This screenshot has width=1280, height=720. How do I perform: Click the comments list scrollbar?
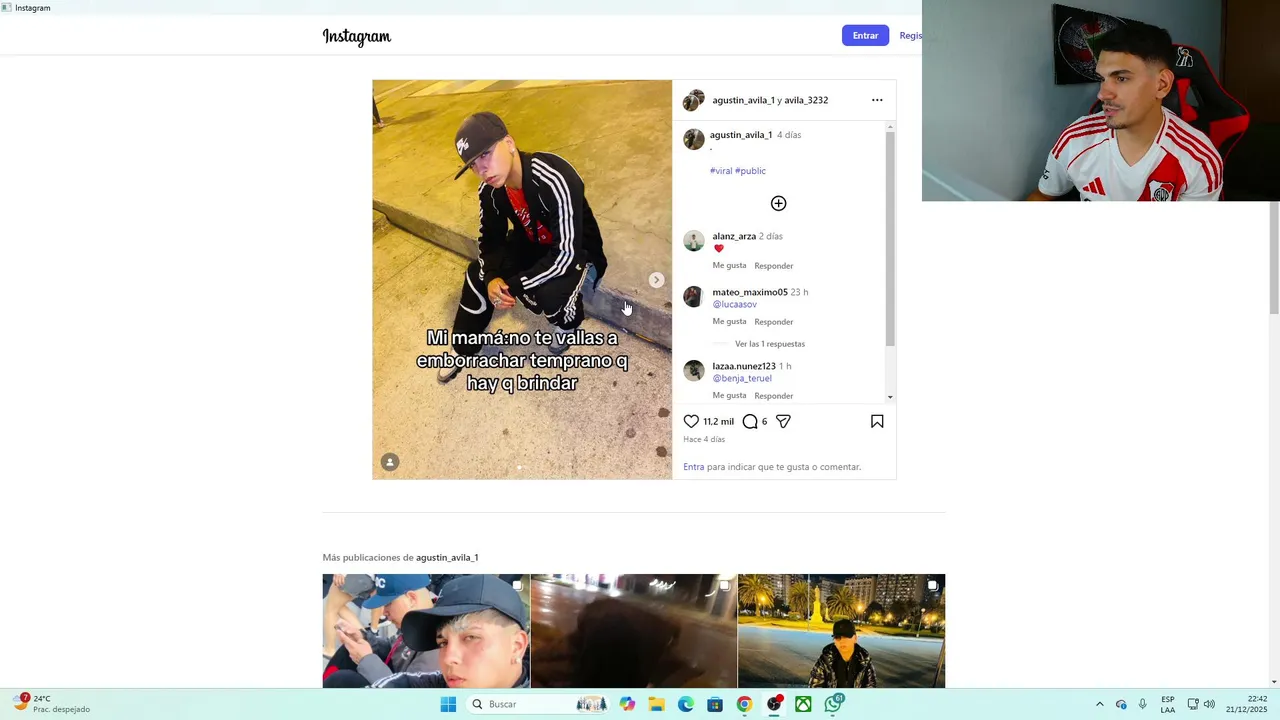pyautogui.click(x=890, y=240)
